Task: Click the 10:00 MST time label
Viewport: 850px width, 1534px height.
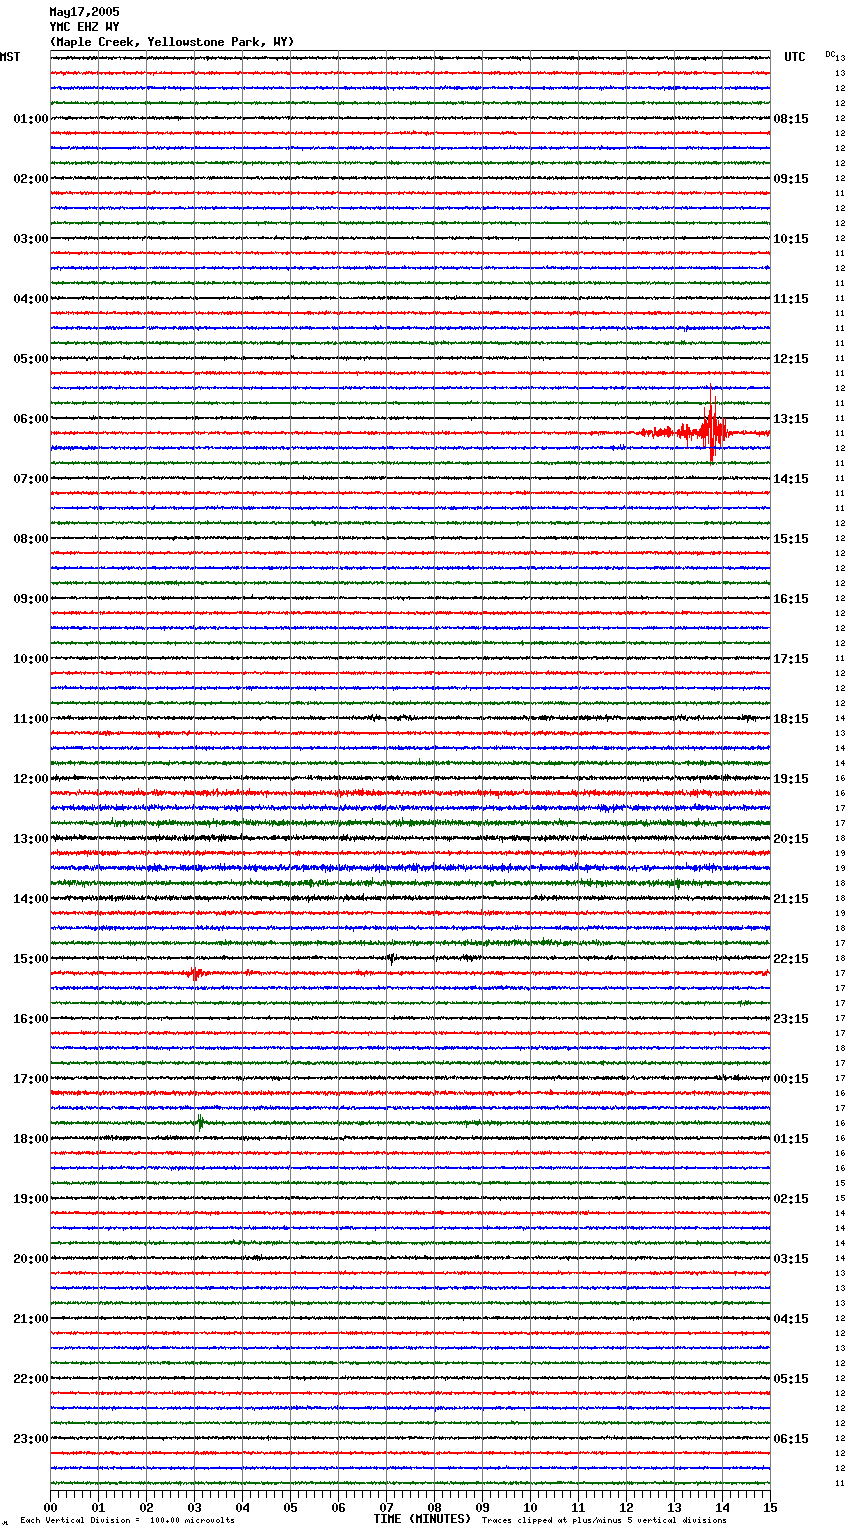Action: (31, 659)
